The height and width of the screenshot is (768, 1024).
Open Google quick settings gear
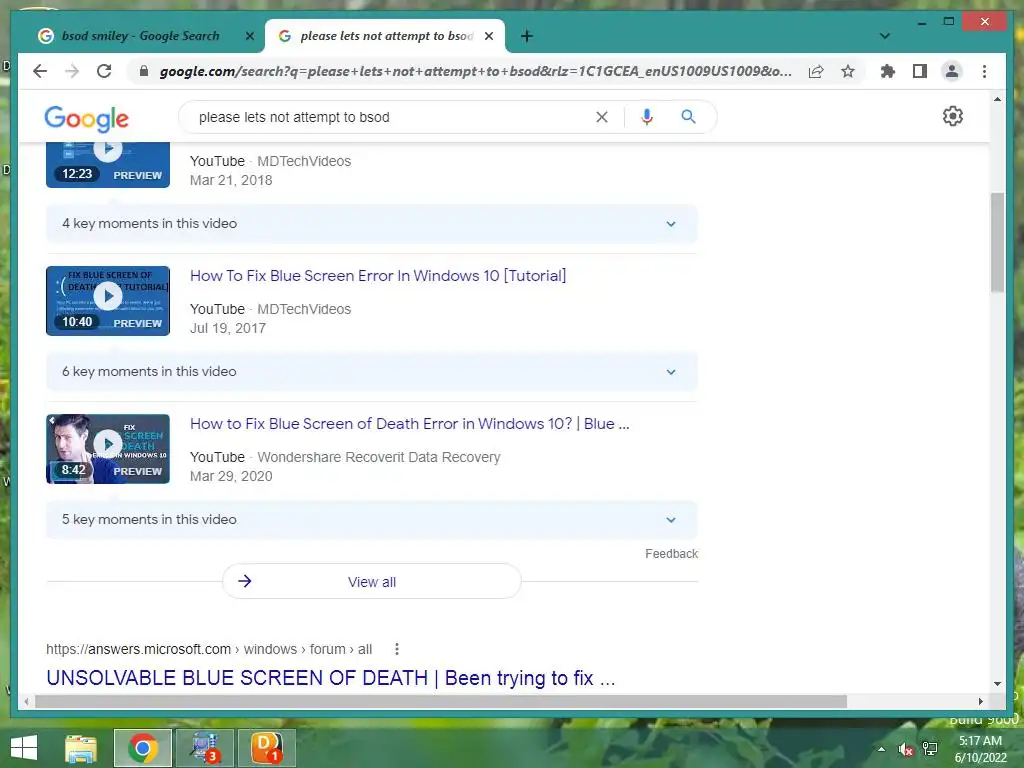(953, 116)
